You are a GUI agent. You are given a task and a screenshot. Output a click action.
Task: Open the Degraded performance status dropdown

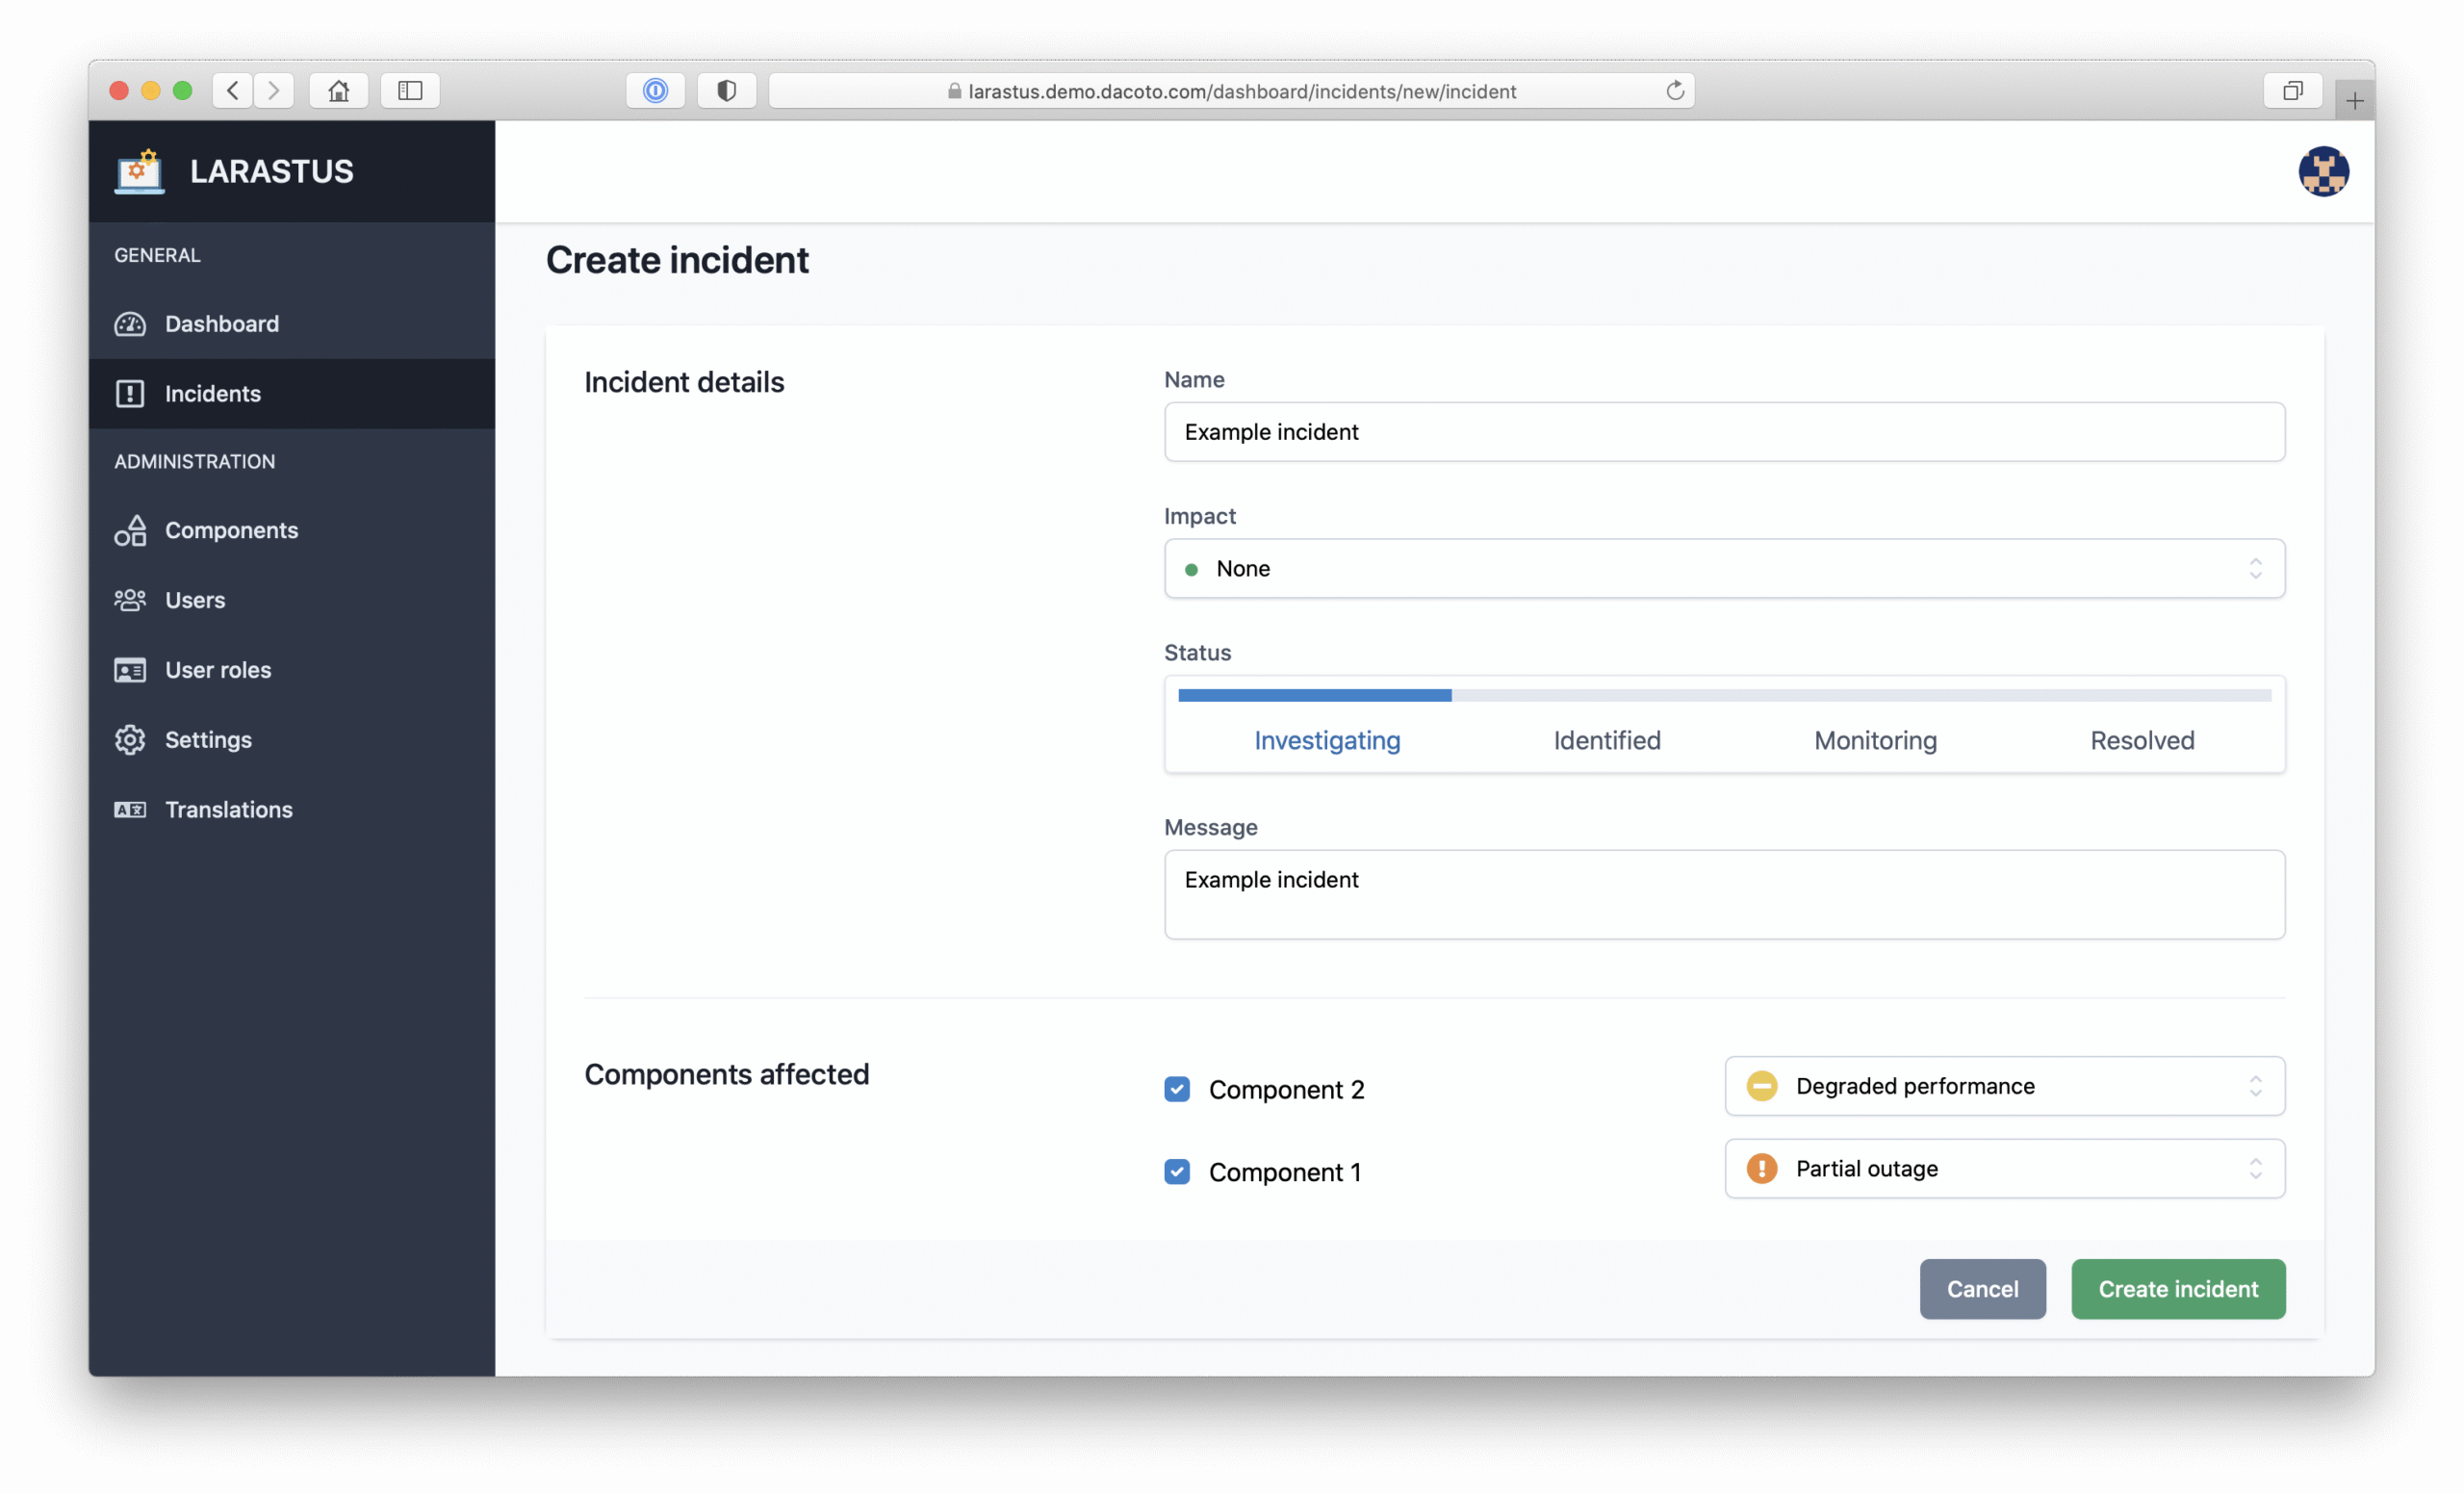click(x=2002, y=1086)
